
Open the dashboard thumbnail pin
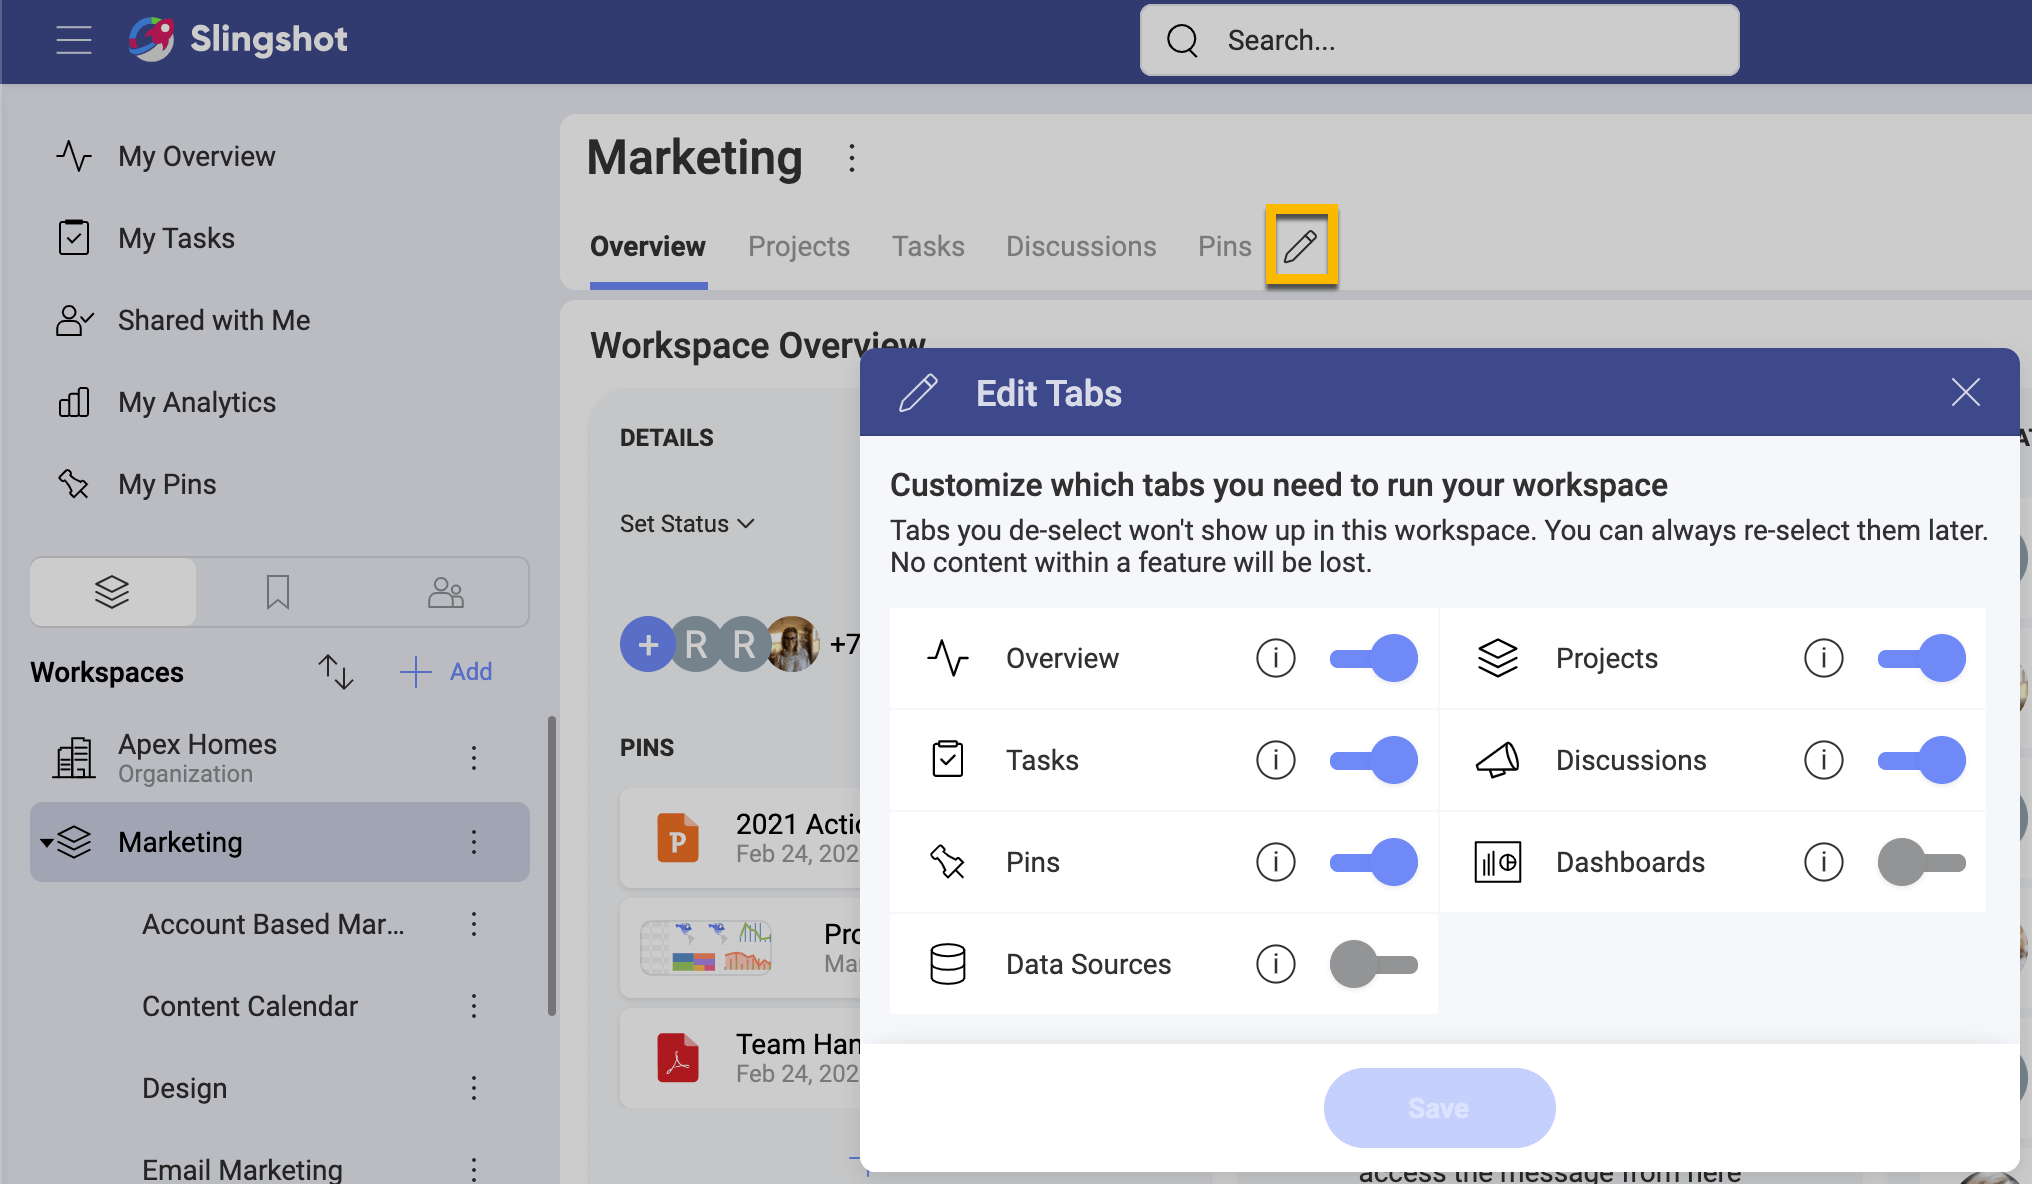tap(740, 948)
